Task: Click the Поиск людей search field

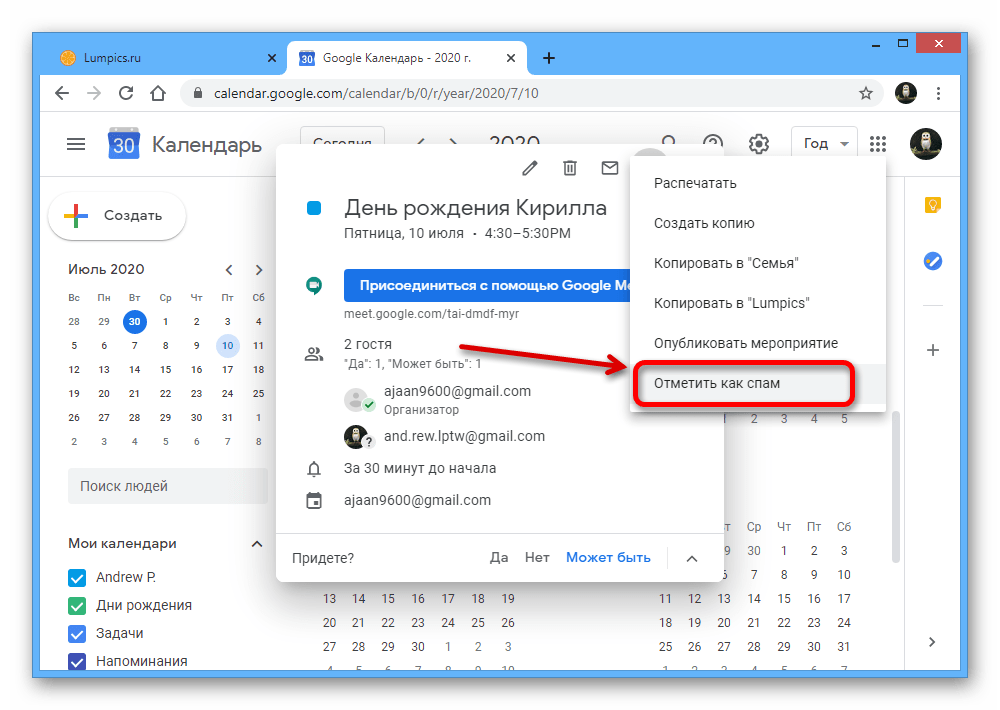Action: click(168, 486)
